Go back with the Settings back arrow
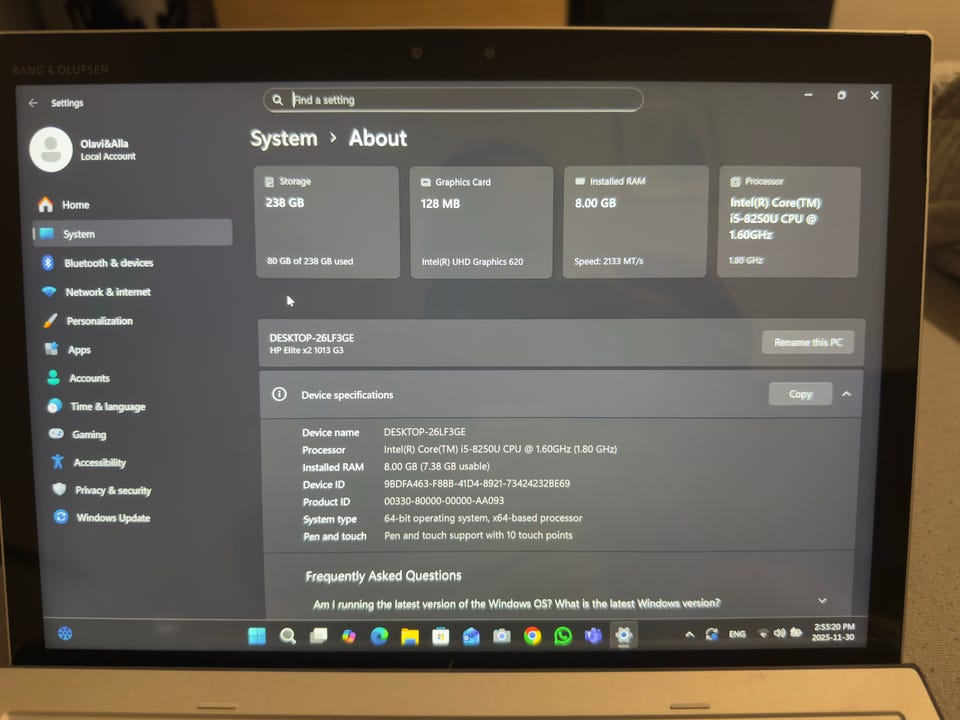The width and height of the screenshot is (960, 720). coord(33,103)
